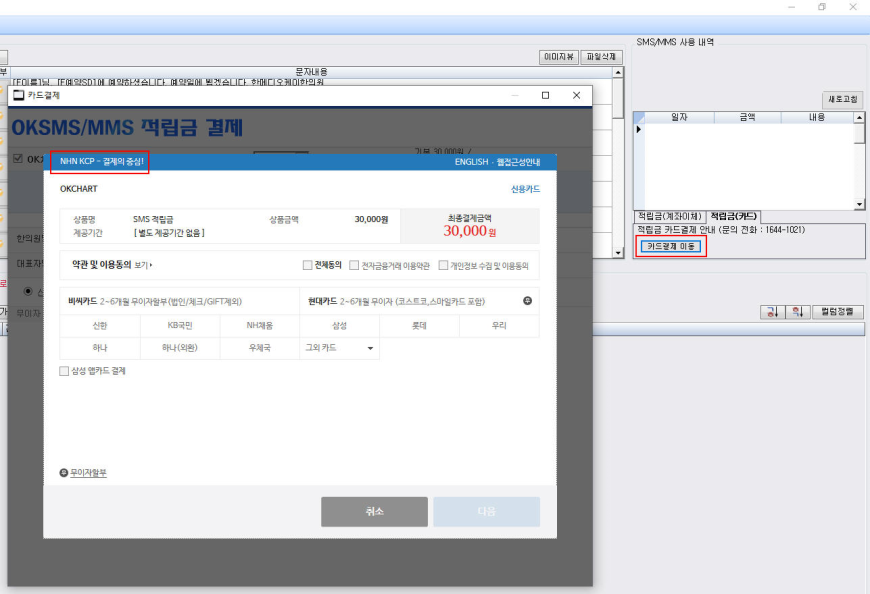
Task: Click message list scrollbar down arrow
Action: click(618, 252)
